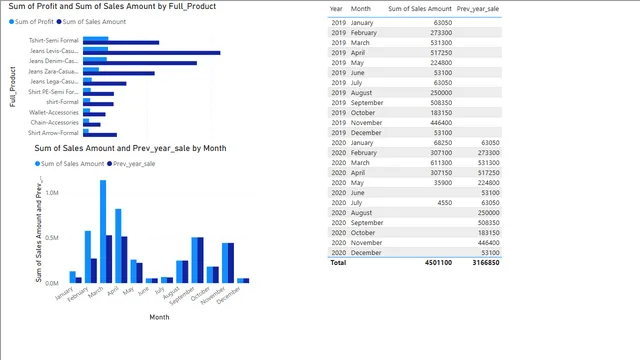Click the Shirt PE-Semi For... axis label
640x360 pixels.
point(53,92)
